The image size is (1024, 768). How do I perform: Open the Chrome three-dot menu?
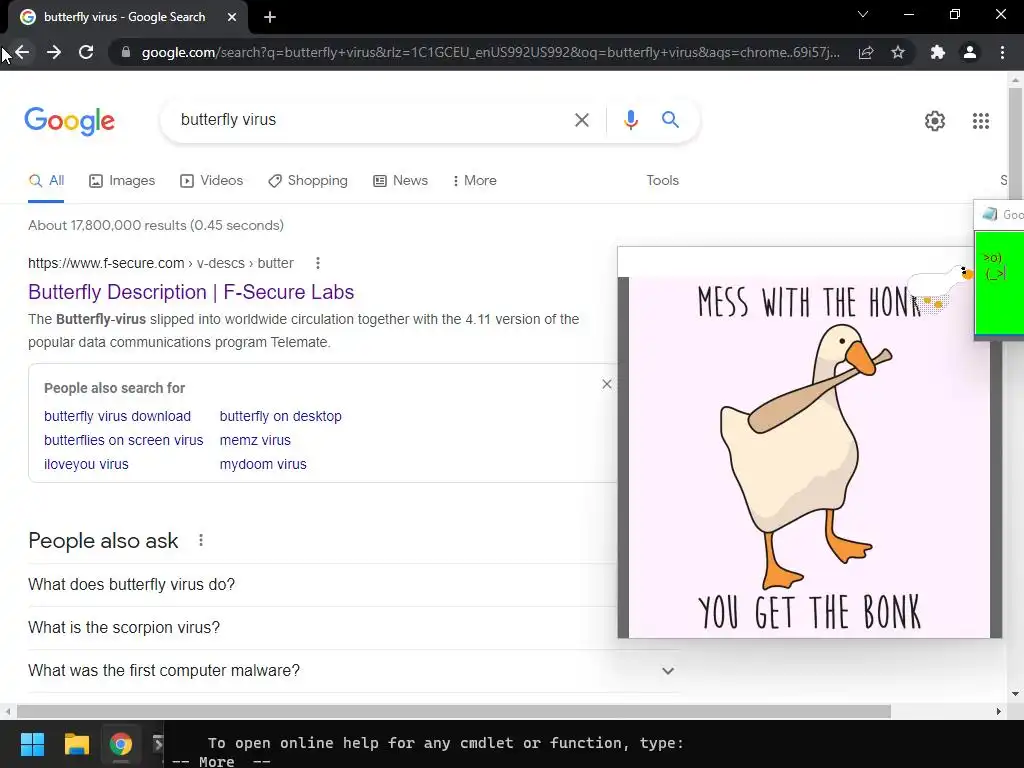[x=1002, y=52]
